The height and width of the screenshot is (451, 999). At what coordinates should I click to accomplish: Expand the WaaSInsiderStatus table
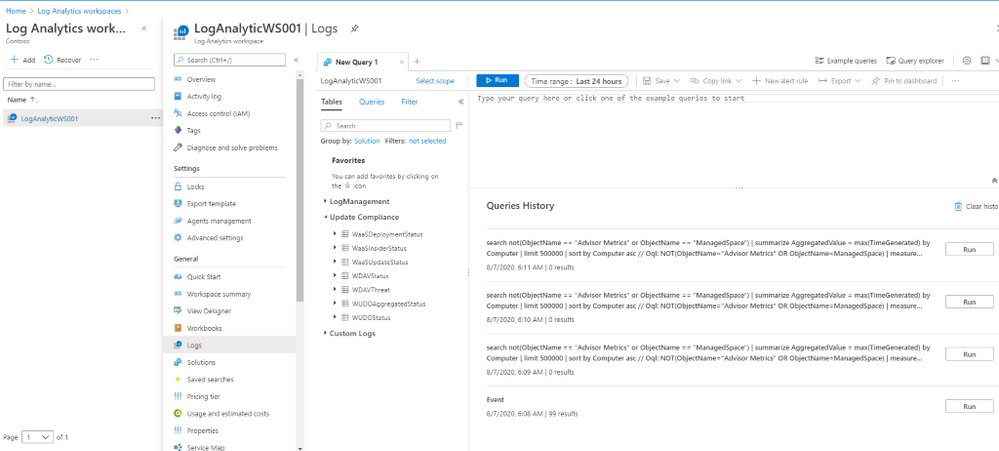pyautogui.click(x=335, y=248)
